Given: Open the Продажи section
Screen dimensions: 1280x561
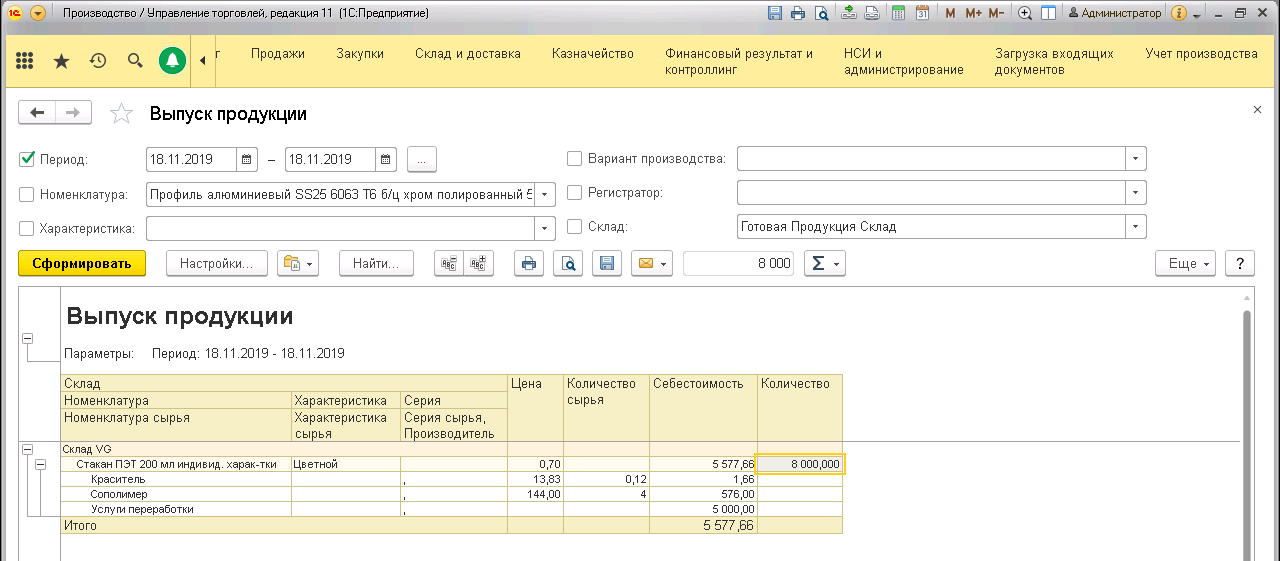Looking at the screenshot, I should pyautogui.click(x=278, y=54).
